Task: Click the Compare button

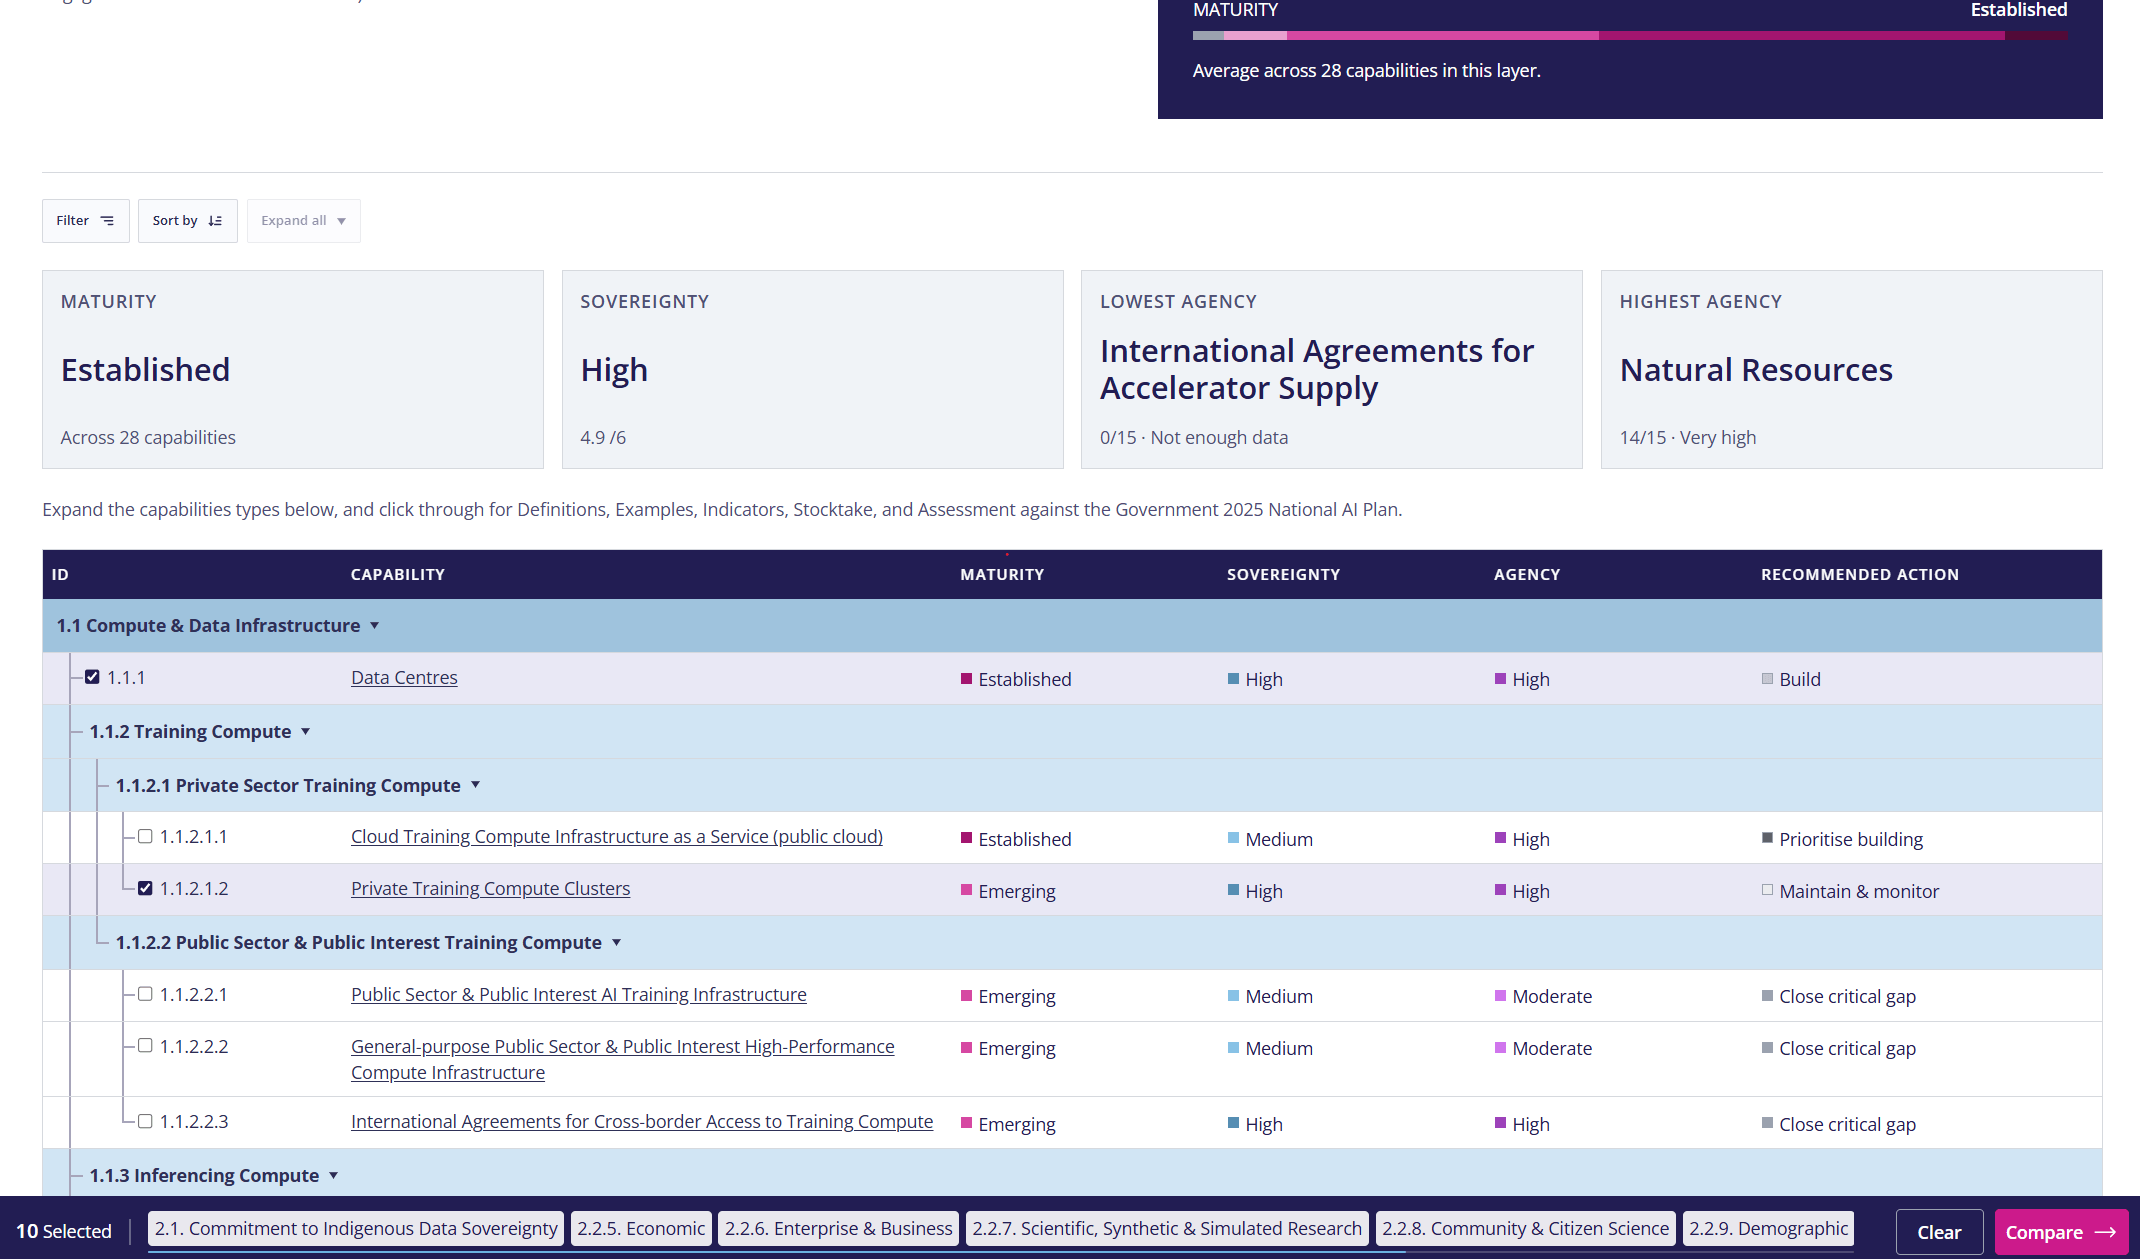Action: [2061, 1232]
